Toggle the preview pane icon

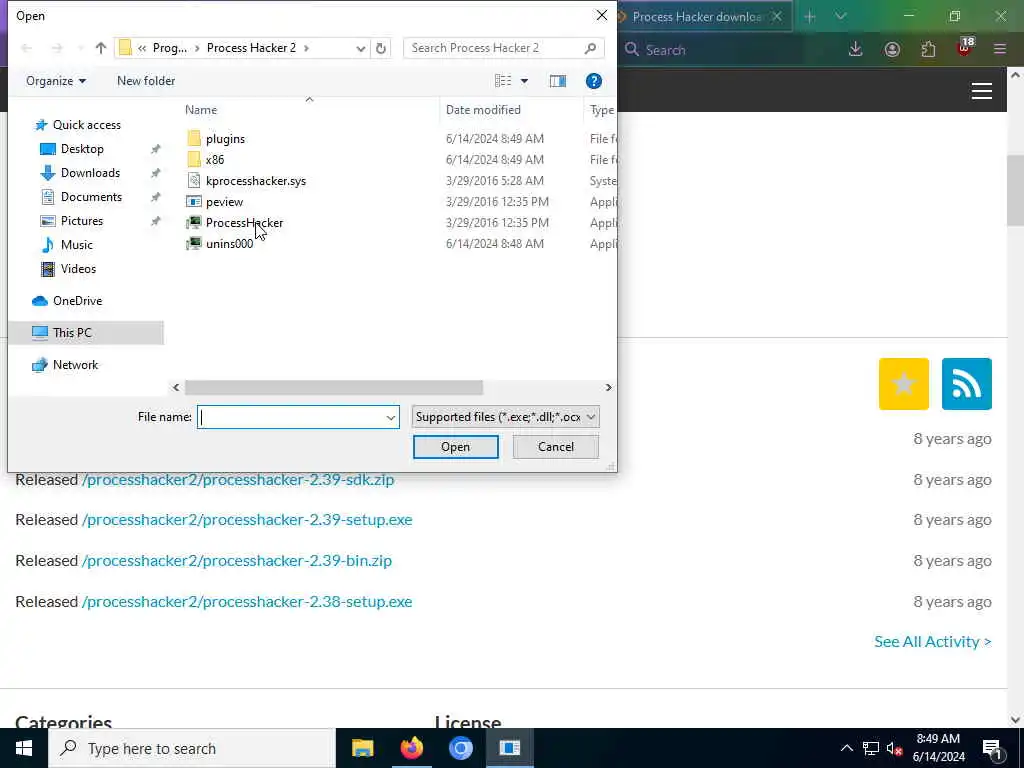click(558, 80)
